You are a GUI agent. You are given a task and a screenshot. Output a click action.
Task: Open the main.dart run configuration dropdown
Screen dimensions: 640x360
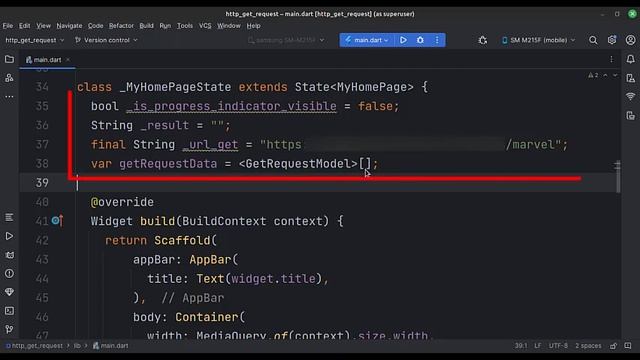tap(367, 40)
